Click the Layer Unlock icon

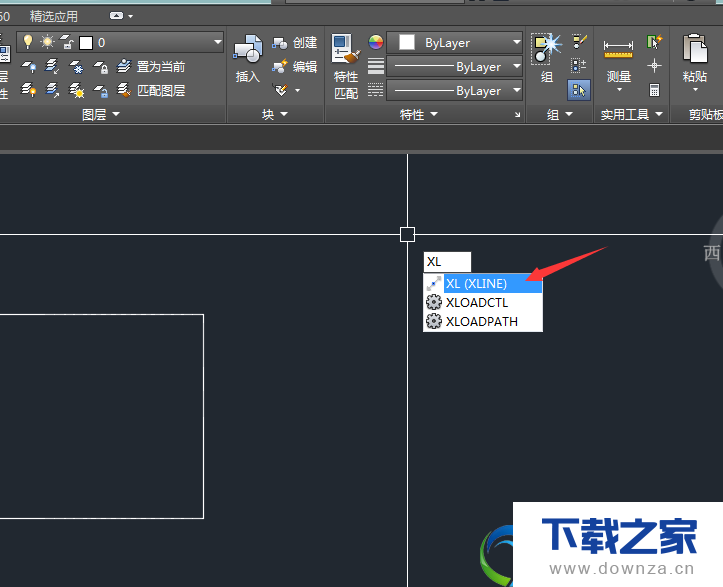tap(101, 90)
